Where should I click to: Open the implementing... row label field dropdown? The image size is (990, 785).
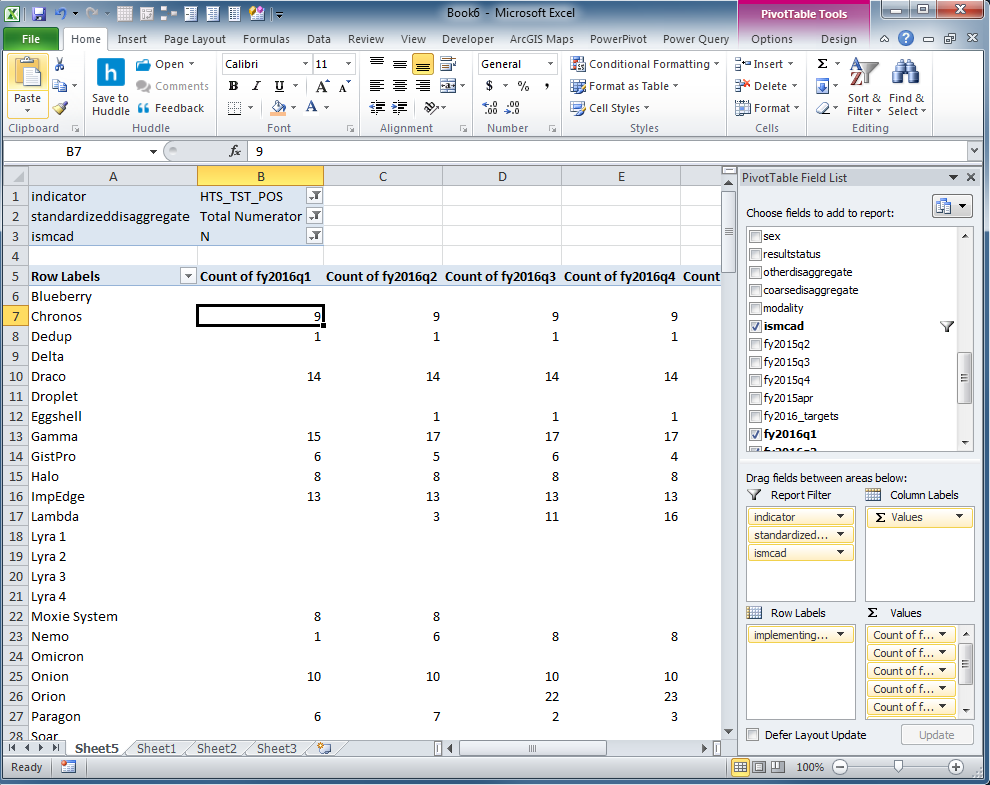pos(840,634)
